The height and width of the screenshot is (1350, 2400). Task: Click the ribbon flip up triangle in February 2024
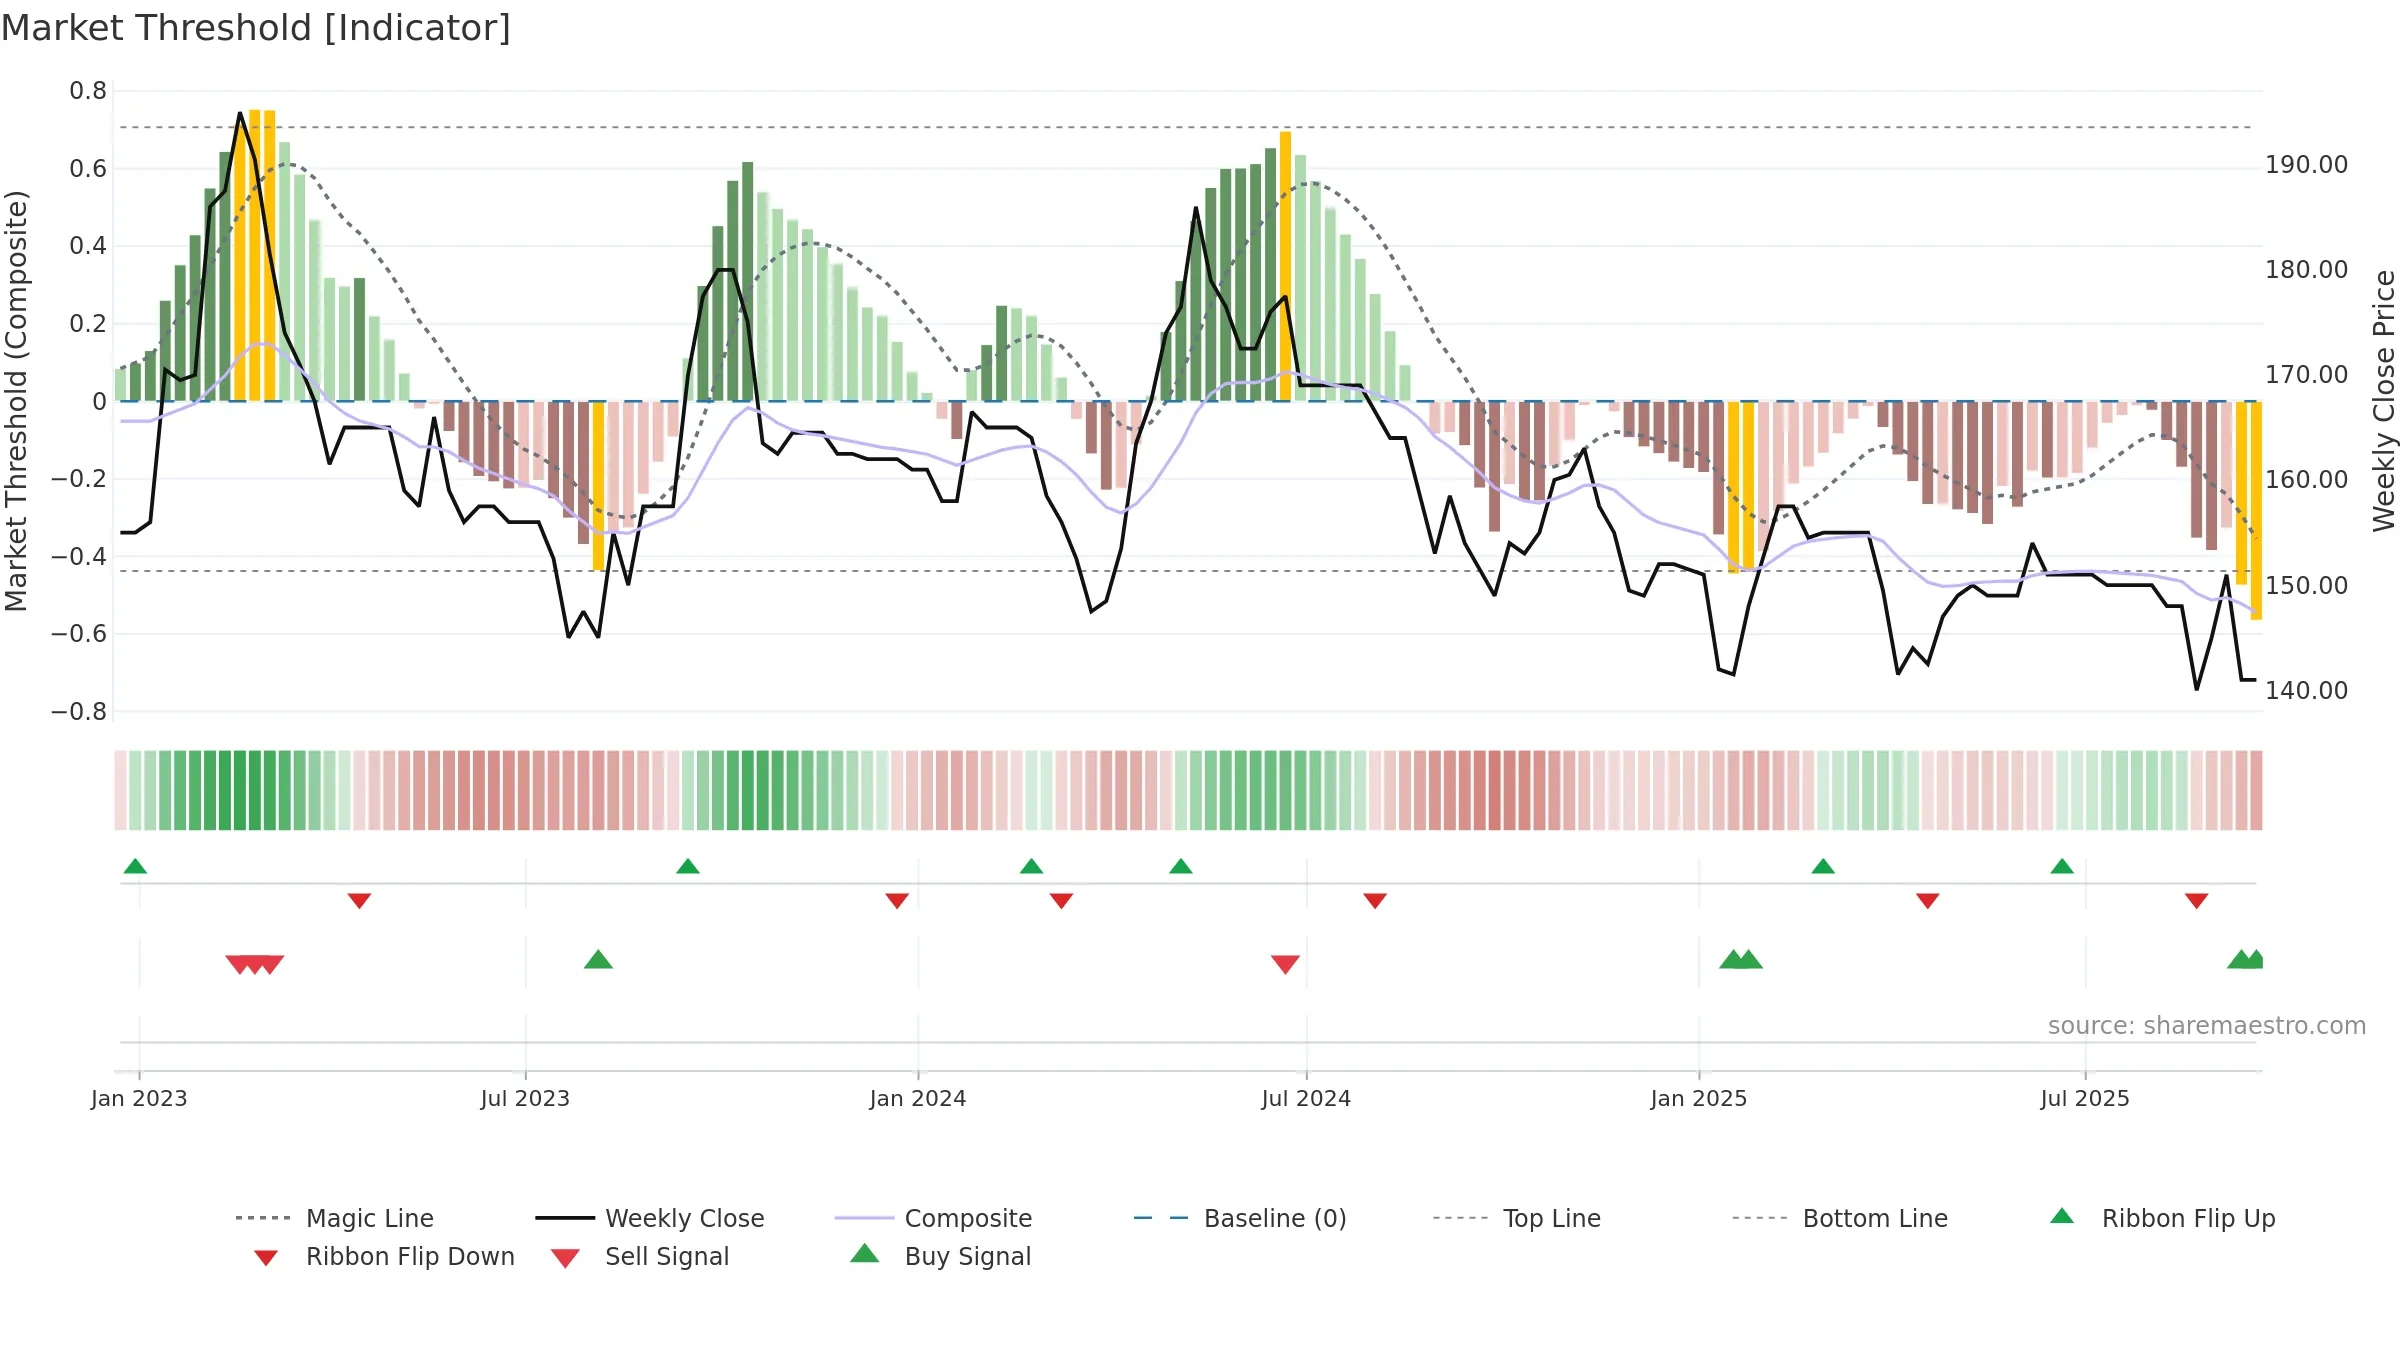tap(1032, 866)
